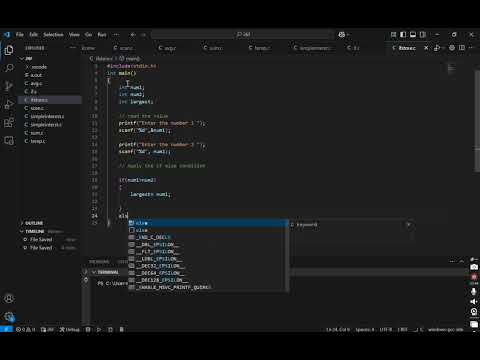This screenshot has width=480, height=360.
Task: Open the Run menu
Action: pyautogui.click(x=102, y=34)
